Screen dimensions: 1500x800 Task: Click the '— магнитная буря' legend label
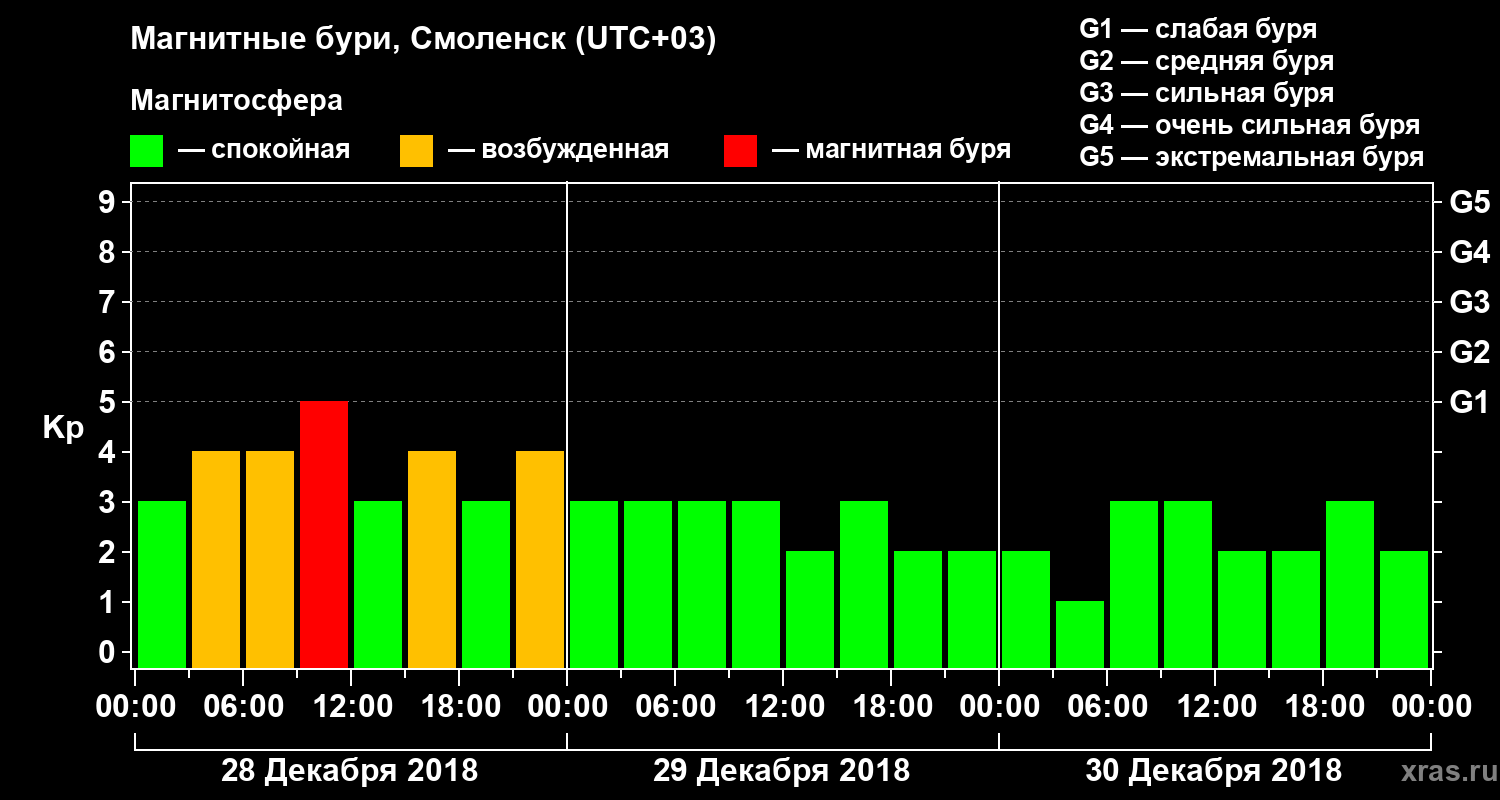891,151
